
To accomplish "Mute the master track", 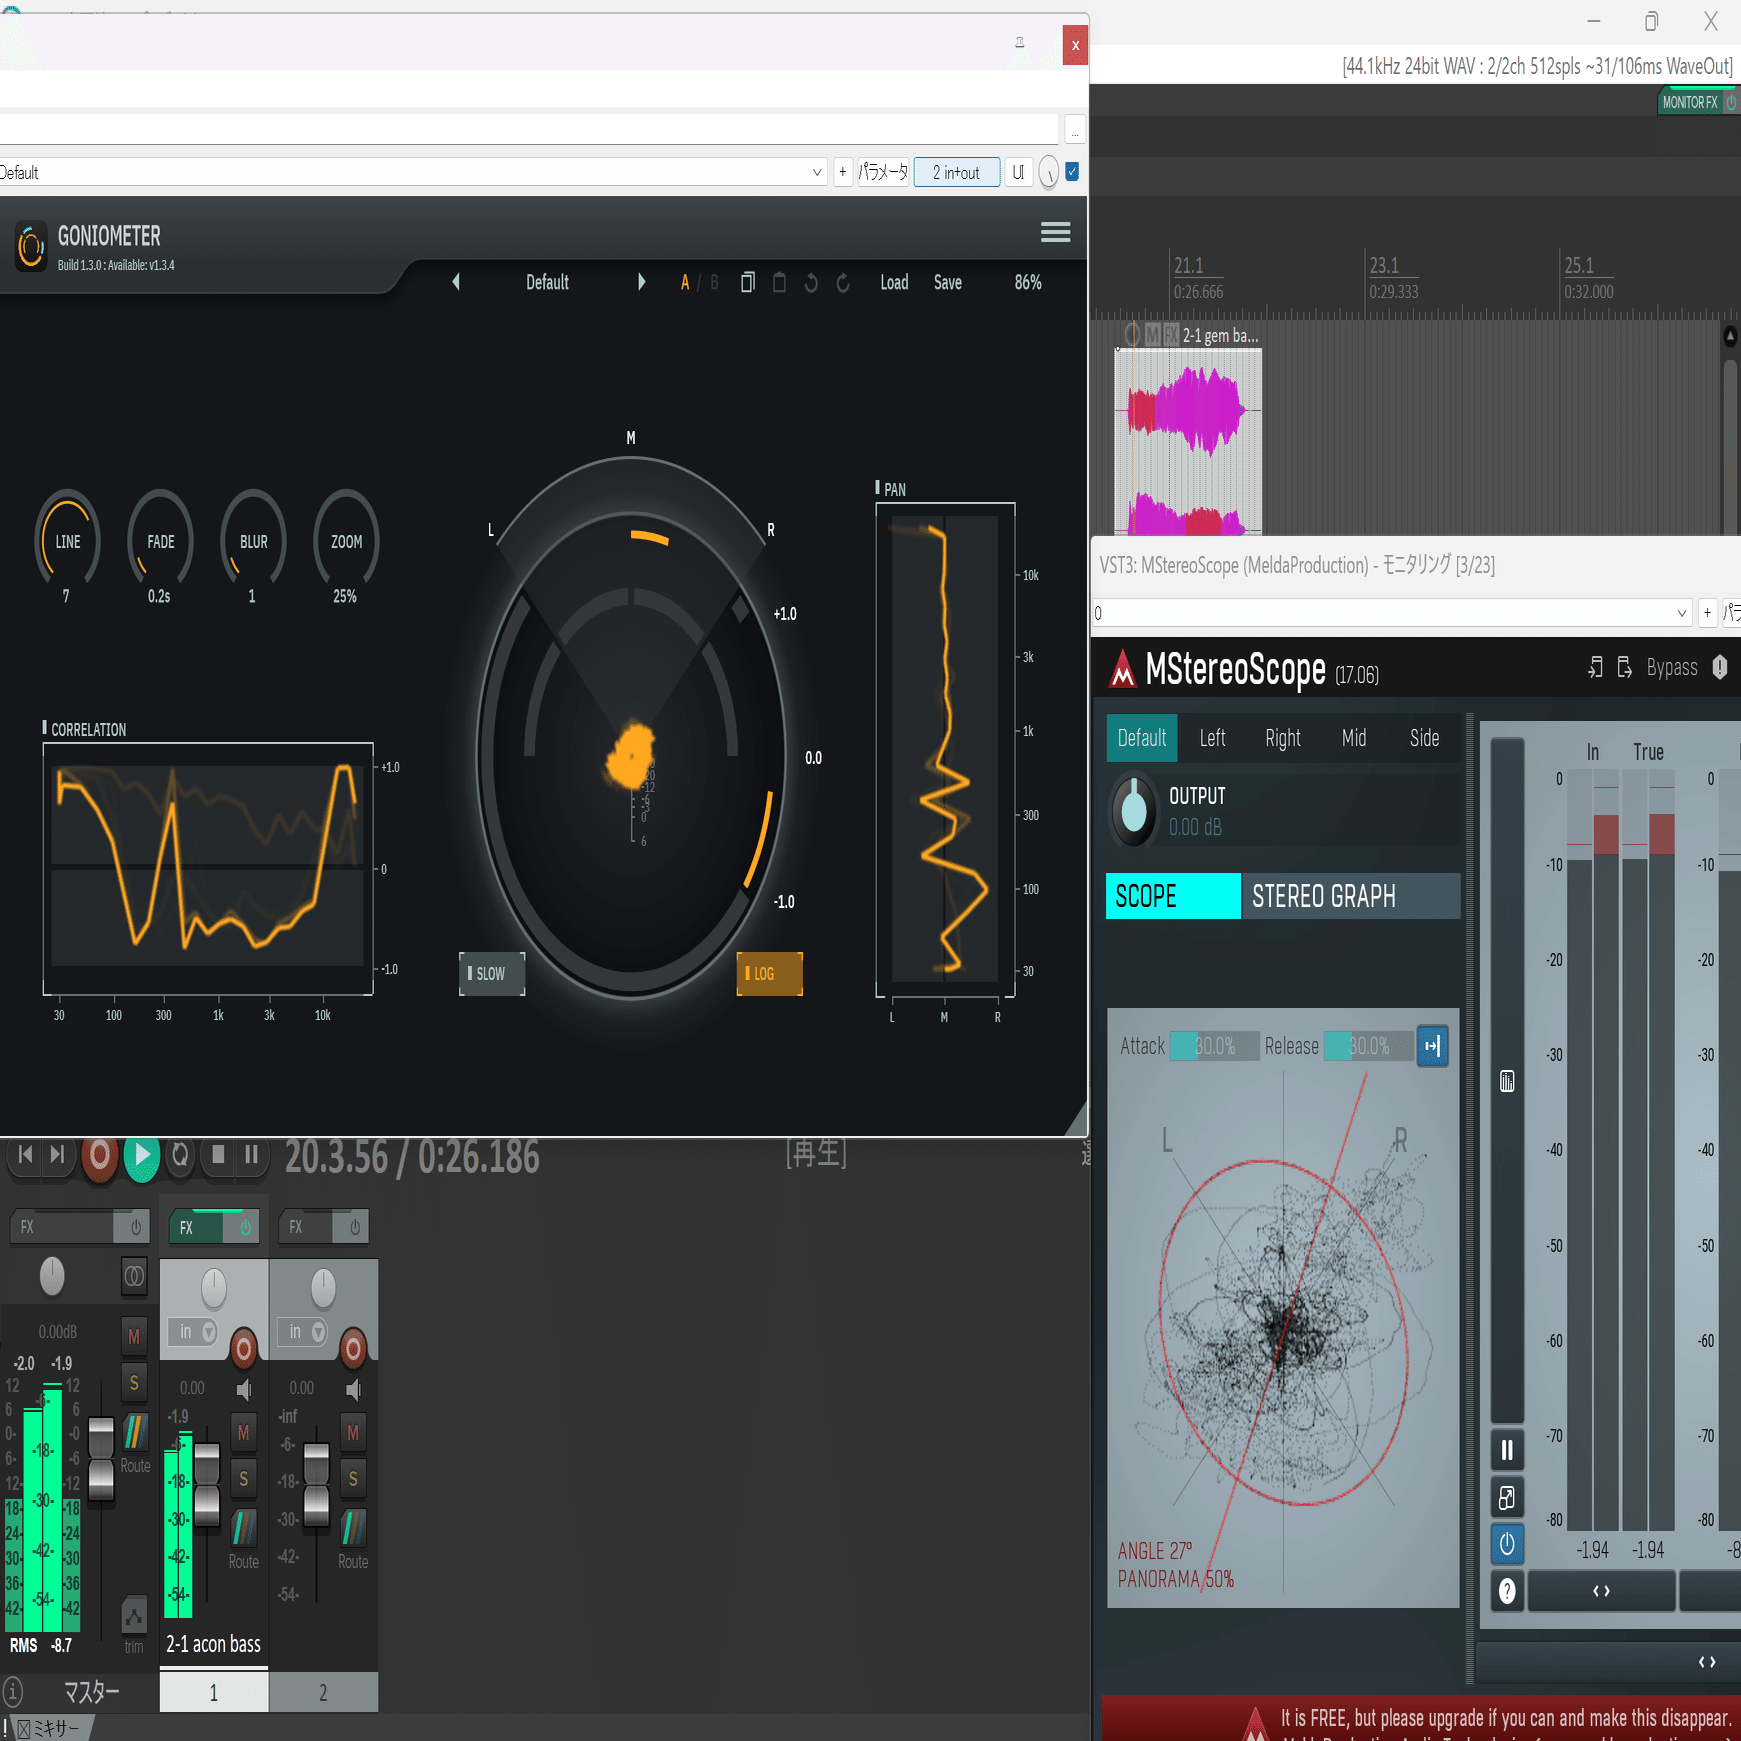I will pyautogui.click(x=134, y=1336).
